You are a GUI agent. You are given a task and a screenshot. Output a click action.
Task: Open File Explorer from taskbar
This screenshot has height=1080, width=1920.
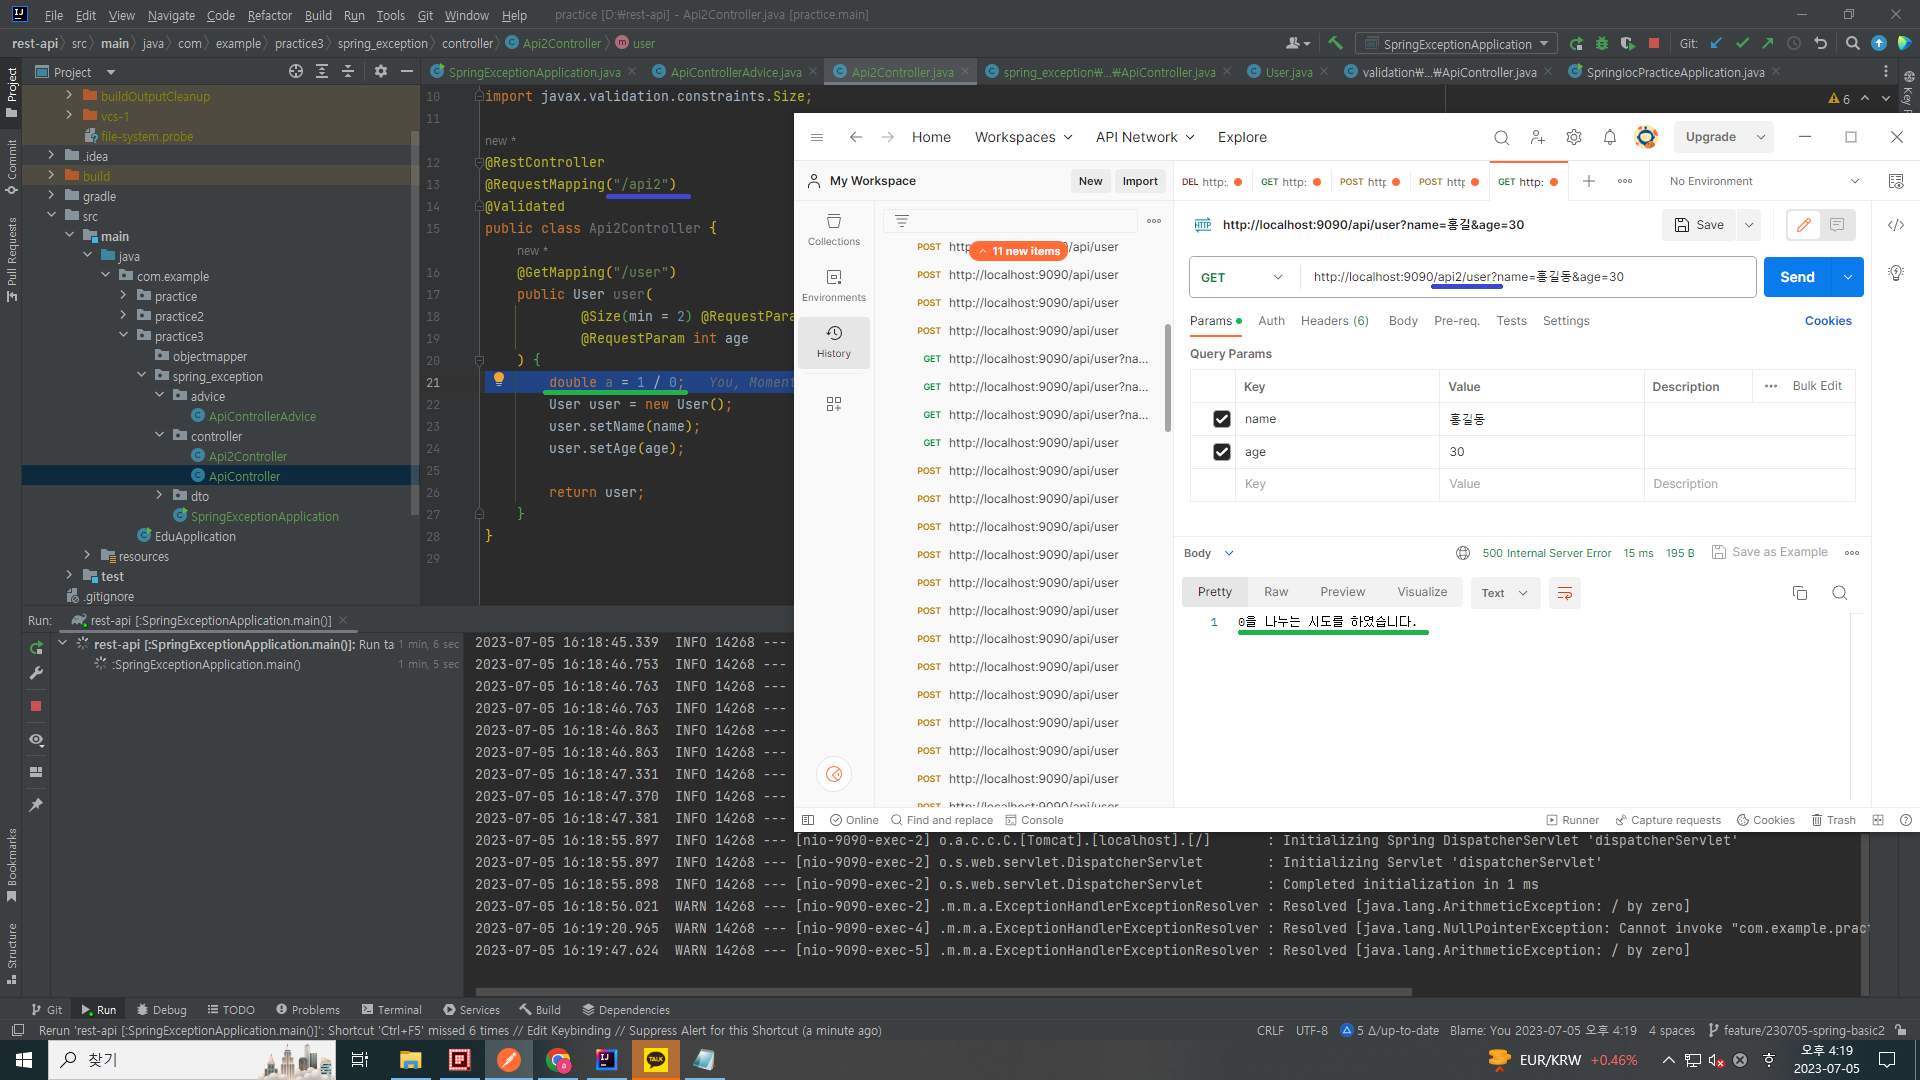tap(410, 1059)
